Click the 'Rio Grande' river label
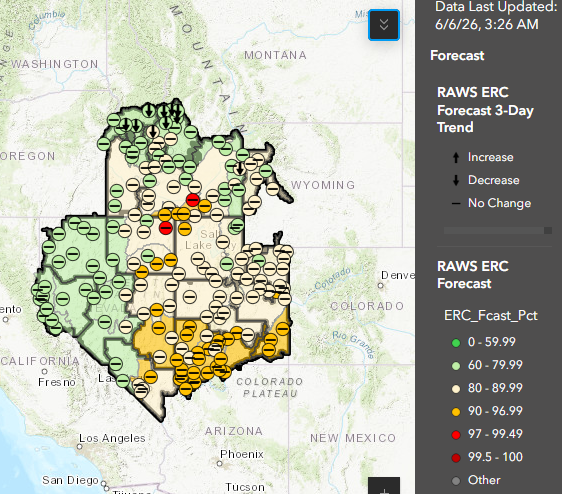Viewport: 562px width, 494px height. 353,345
